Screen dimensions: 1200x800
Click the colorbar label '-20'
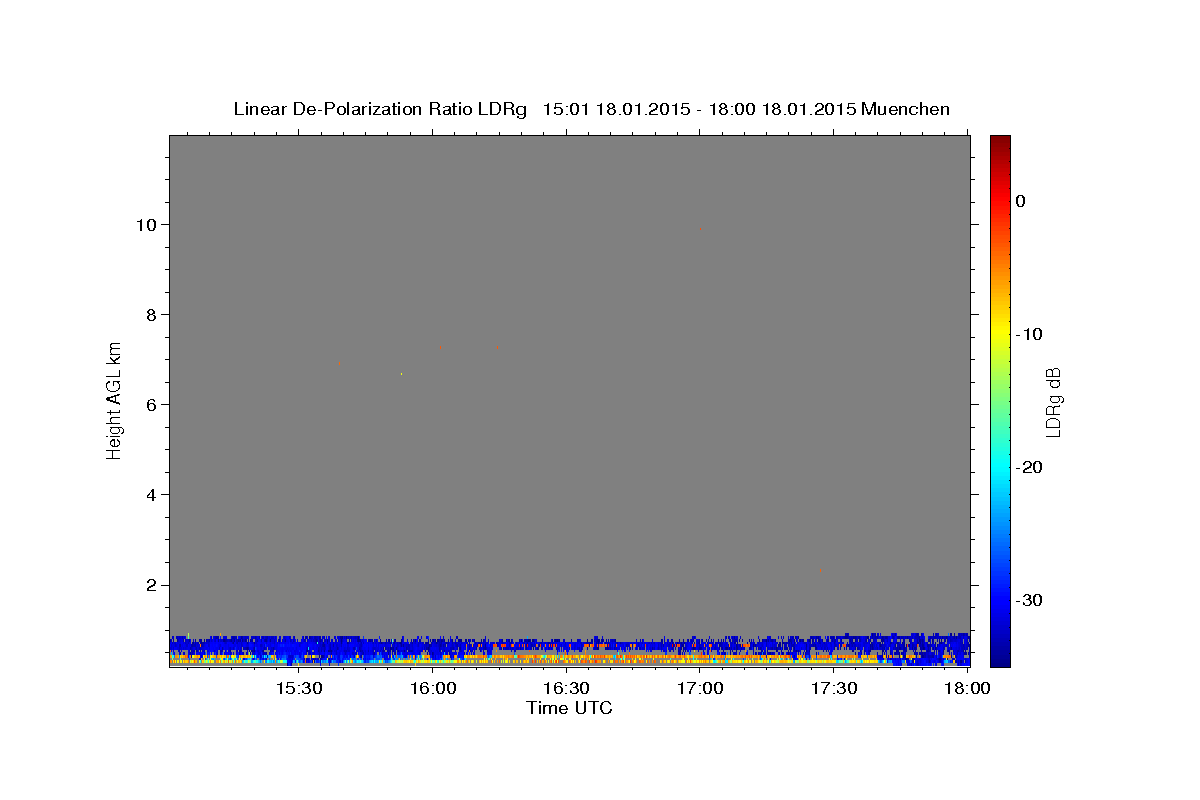pyautogui.click(x=1029, y=467)
